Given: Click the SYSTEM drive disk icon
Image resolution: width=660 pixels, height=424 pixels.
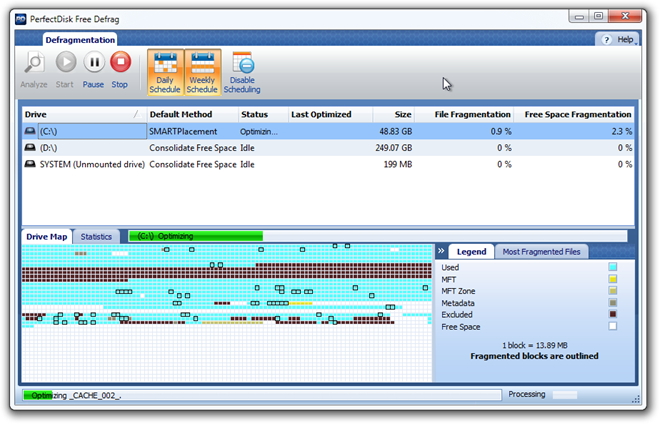Looking at the screenshot, I should (30, 164).
